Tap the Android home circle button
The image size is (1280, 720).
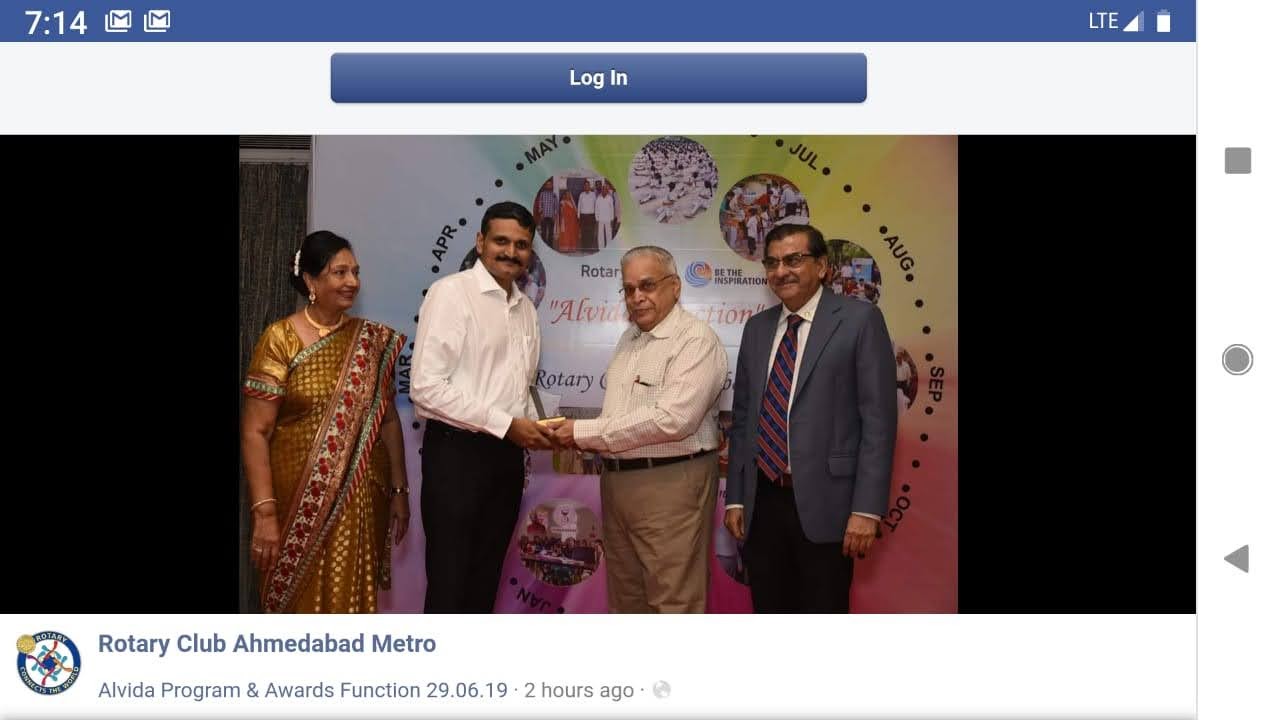pyautogui.click(x=1238, y=360)
